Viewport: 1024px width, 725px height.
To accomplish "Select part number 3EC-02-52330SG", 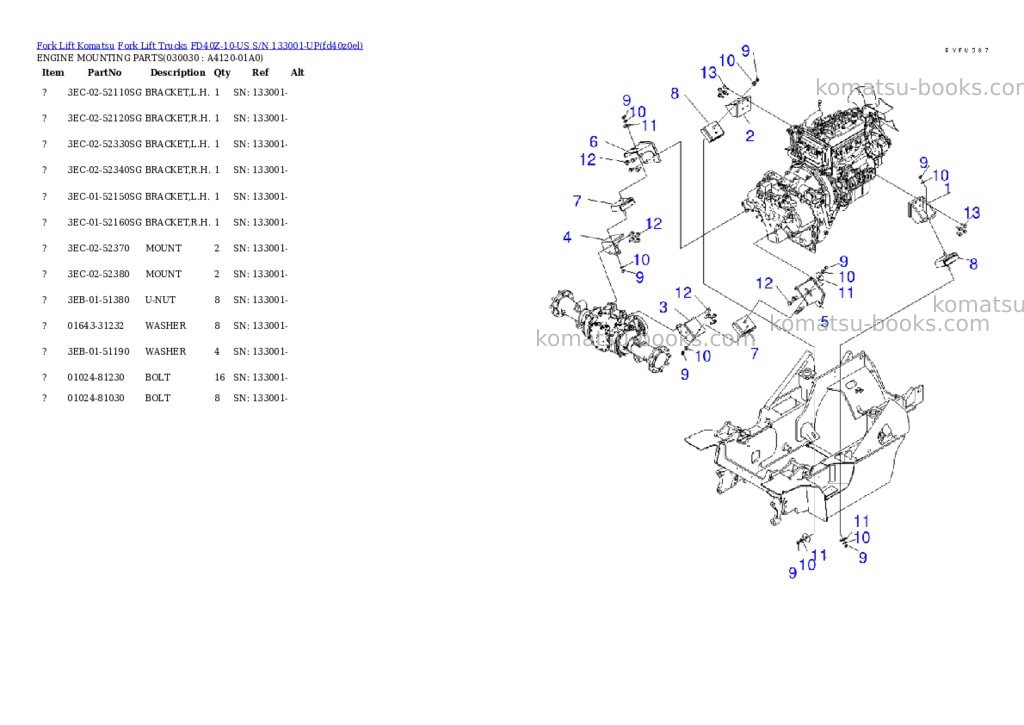I will (104, 144).
